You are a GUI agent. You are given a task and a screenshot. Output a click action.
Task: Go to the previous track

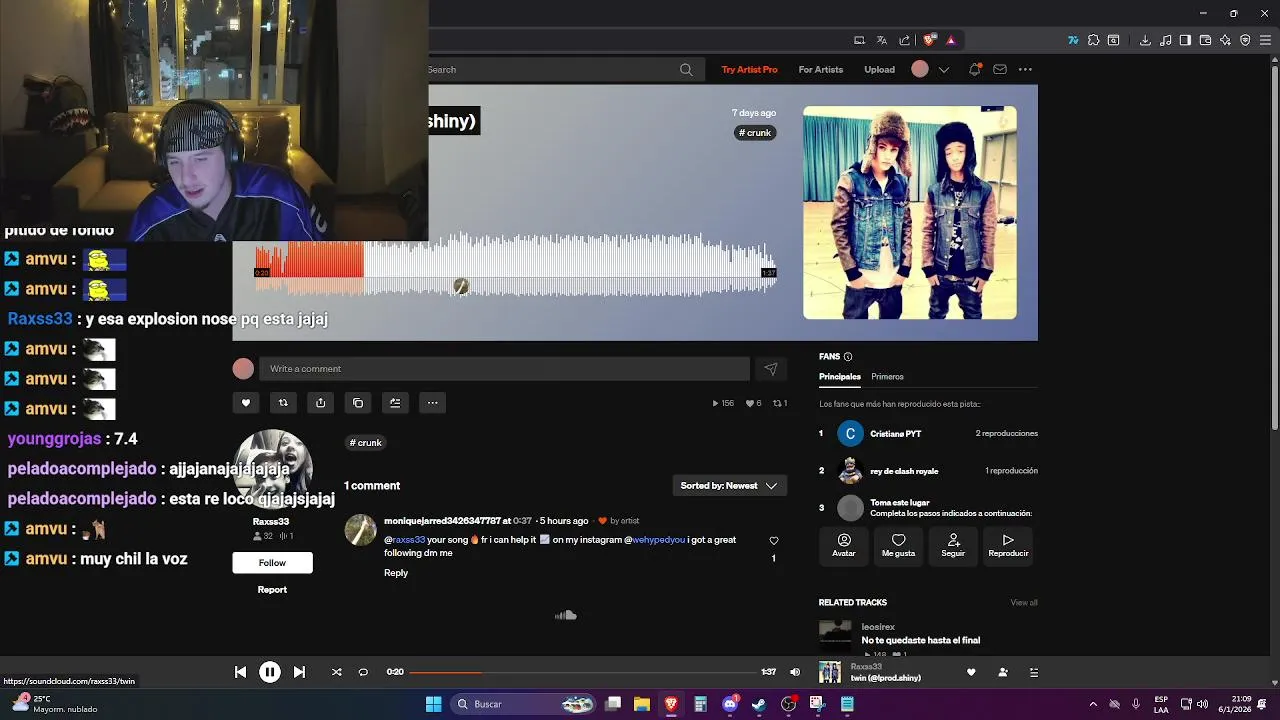point(240,672)
